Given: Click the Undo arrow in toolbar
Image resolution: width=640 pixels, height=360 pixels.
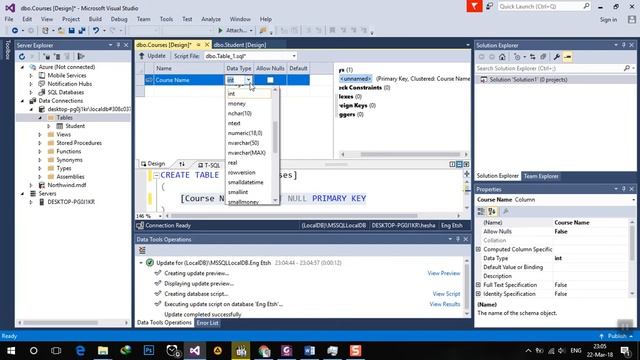Looking at the screenshot, I should click(96, 31).
